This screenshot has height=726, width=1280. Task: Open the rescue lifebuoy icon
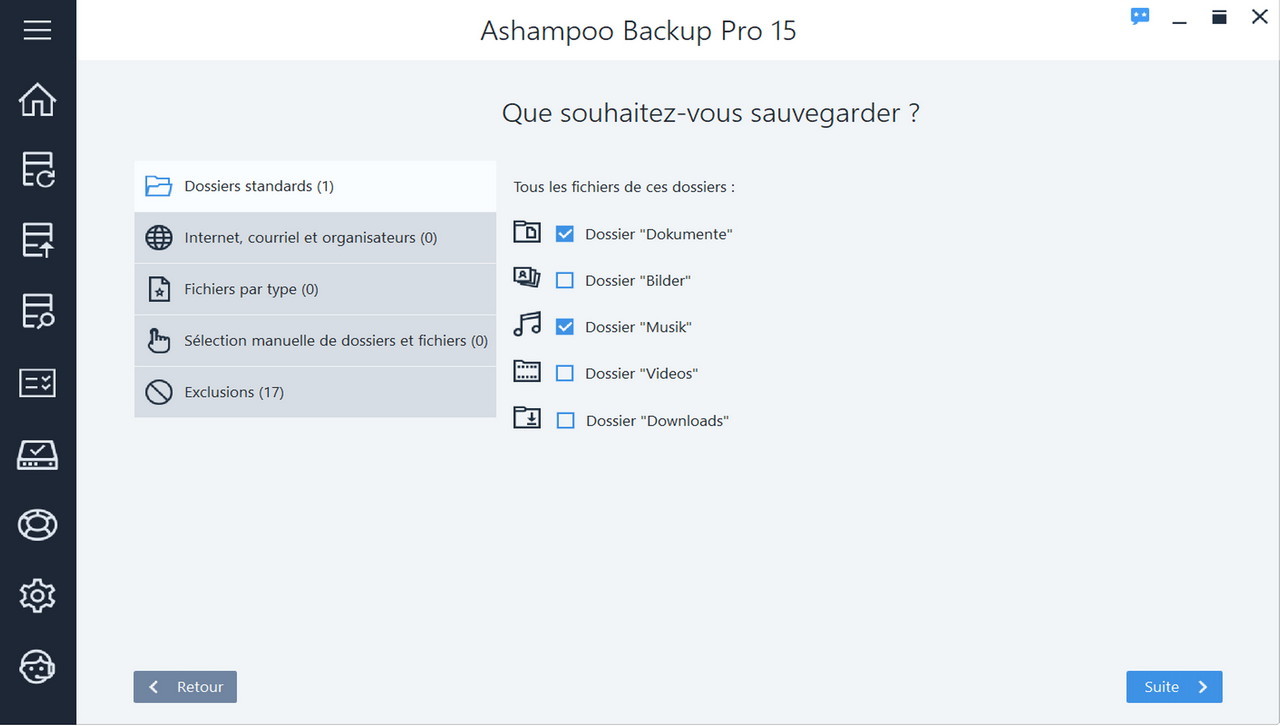37,525
